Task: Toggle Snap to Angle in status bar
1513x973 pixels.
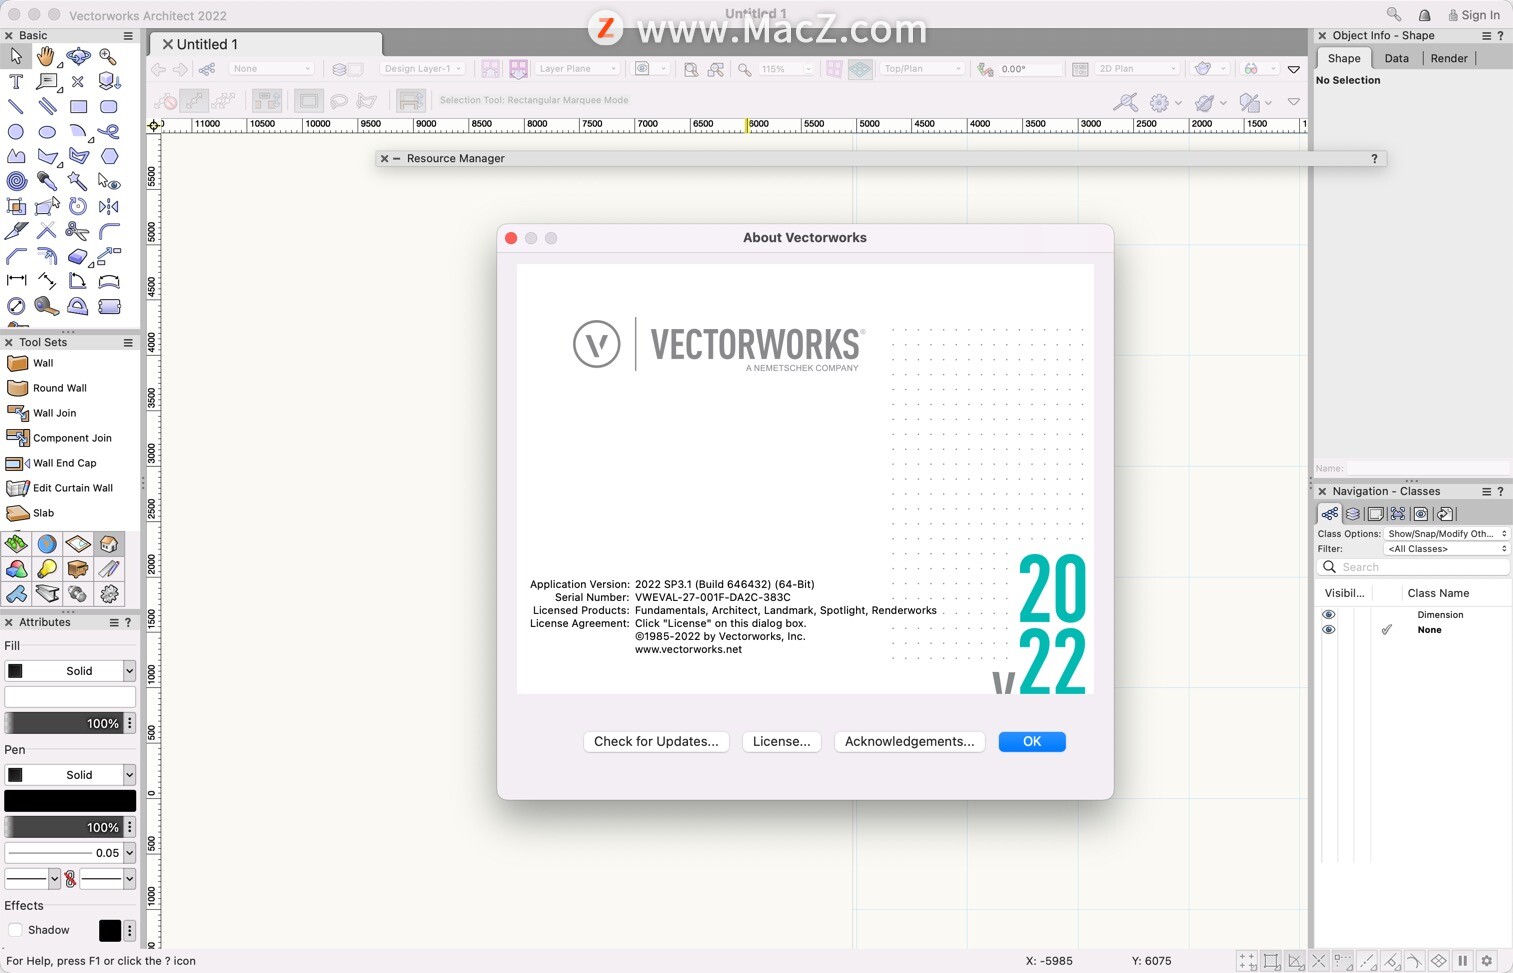Action: (1295, 961)
